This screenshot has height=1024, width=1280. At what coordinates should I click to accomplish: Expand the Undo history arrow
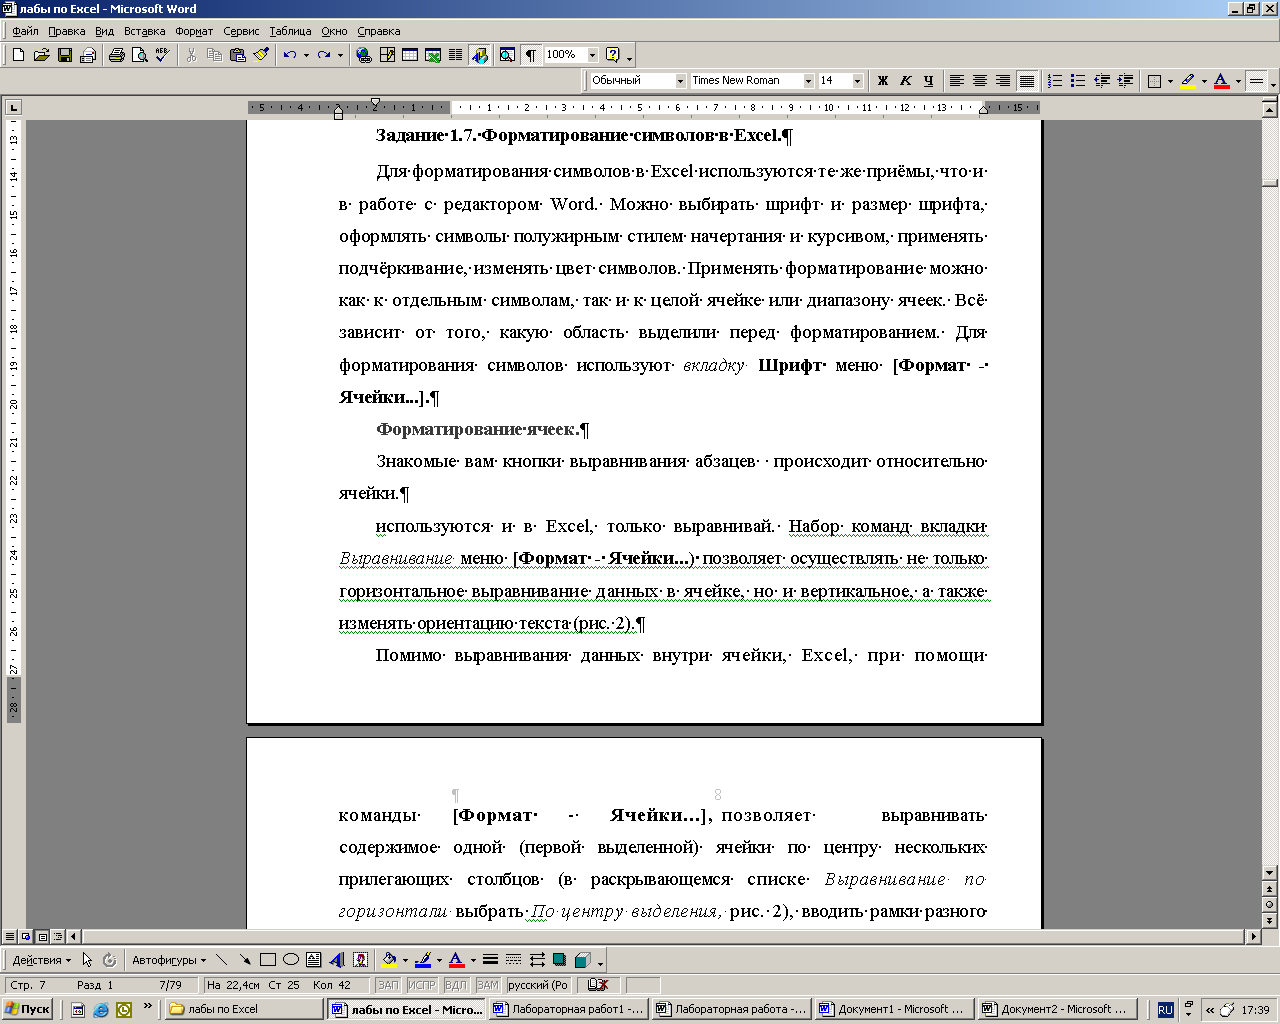306,55
